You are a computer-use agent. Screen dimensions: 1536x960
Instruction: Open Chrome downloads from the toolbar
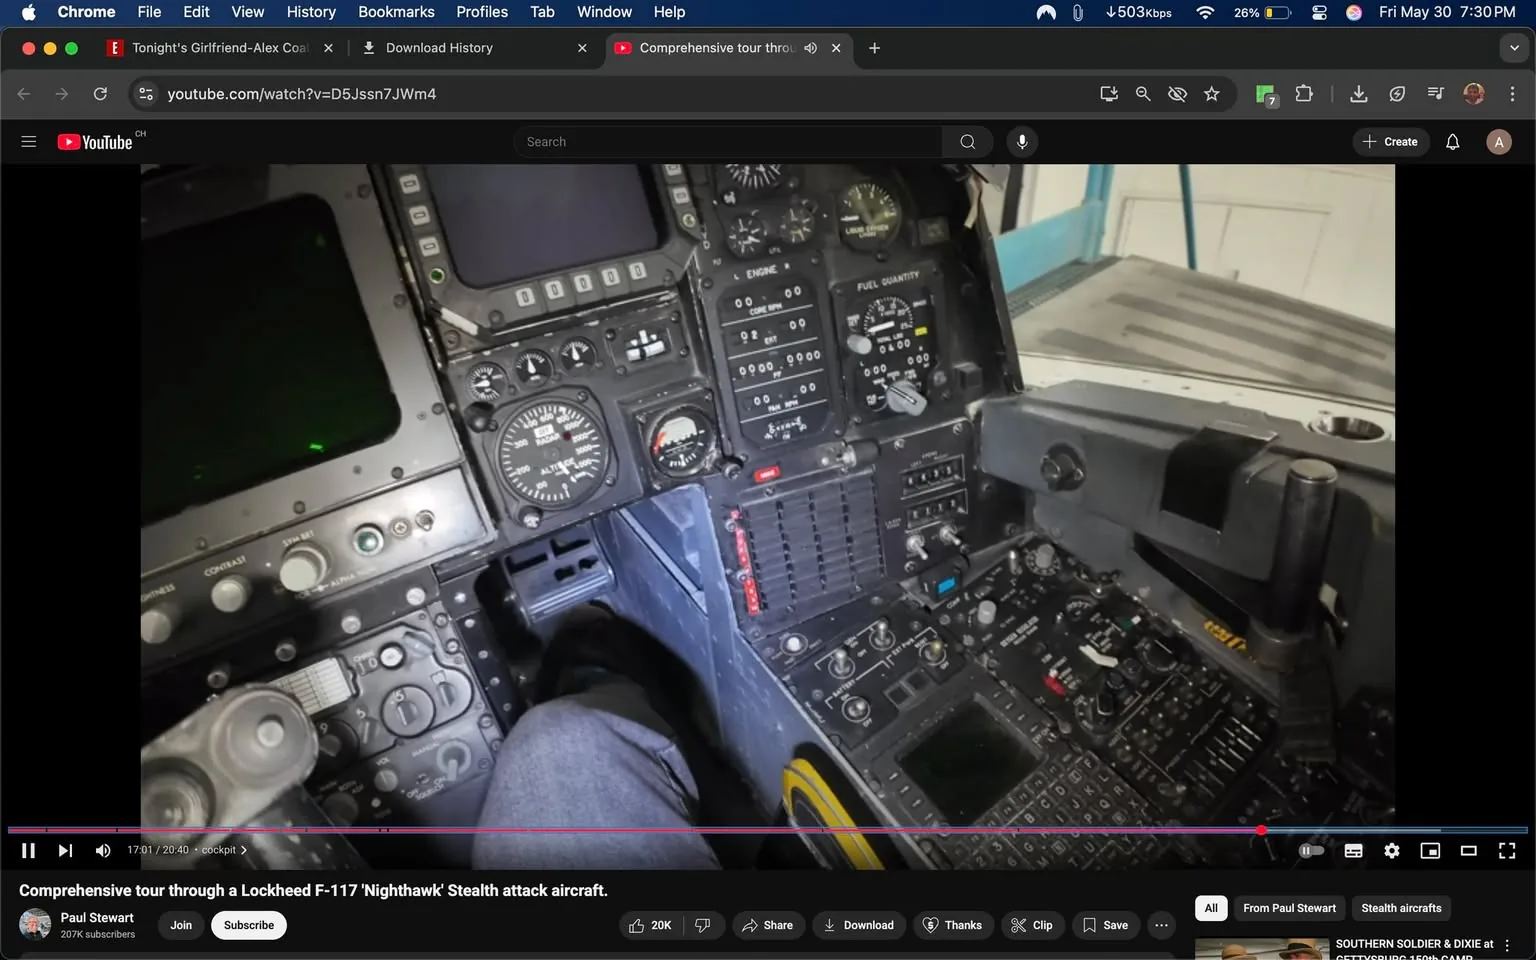click(x=1358, y=93)
